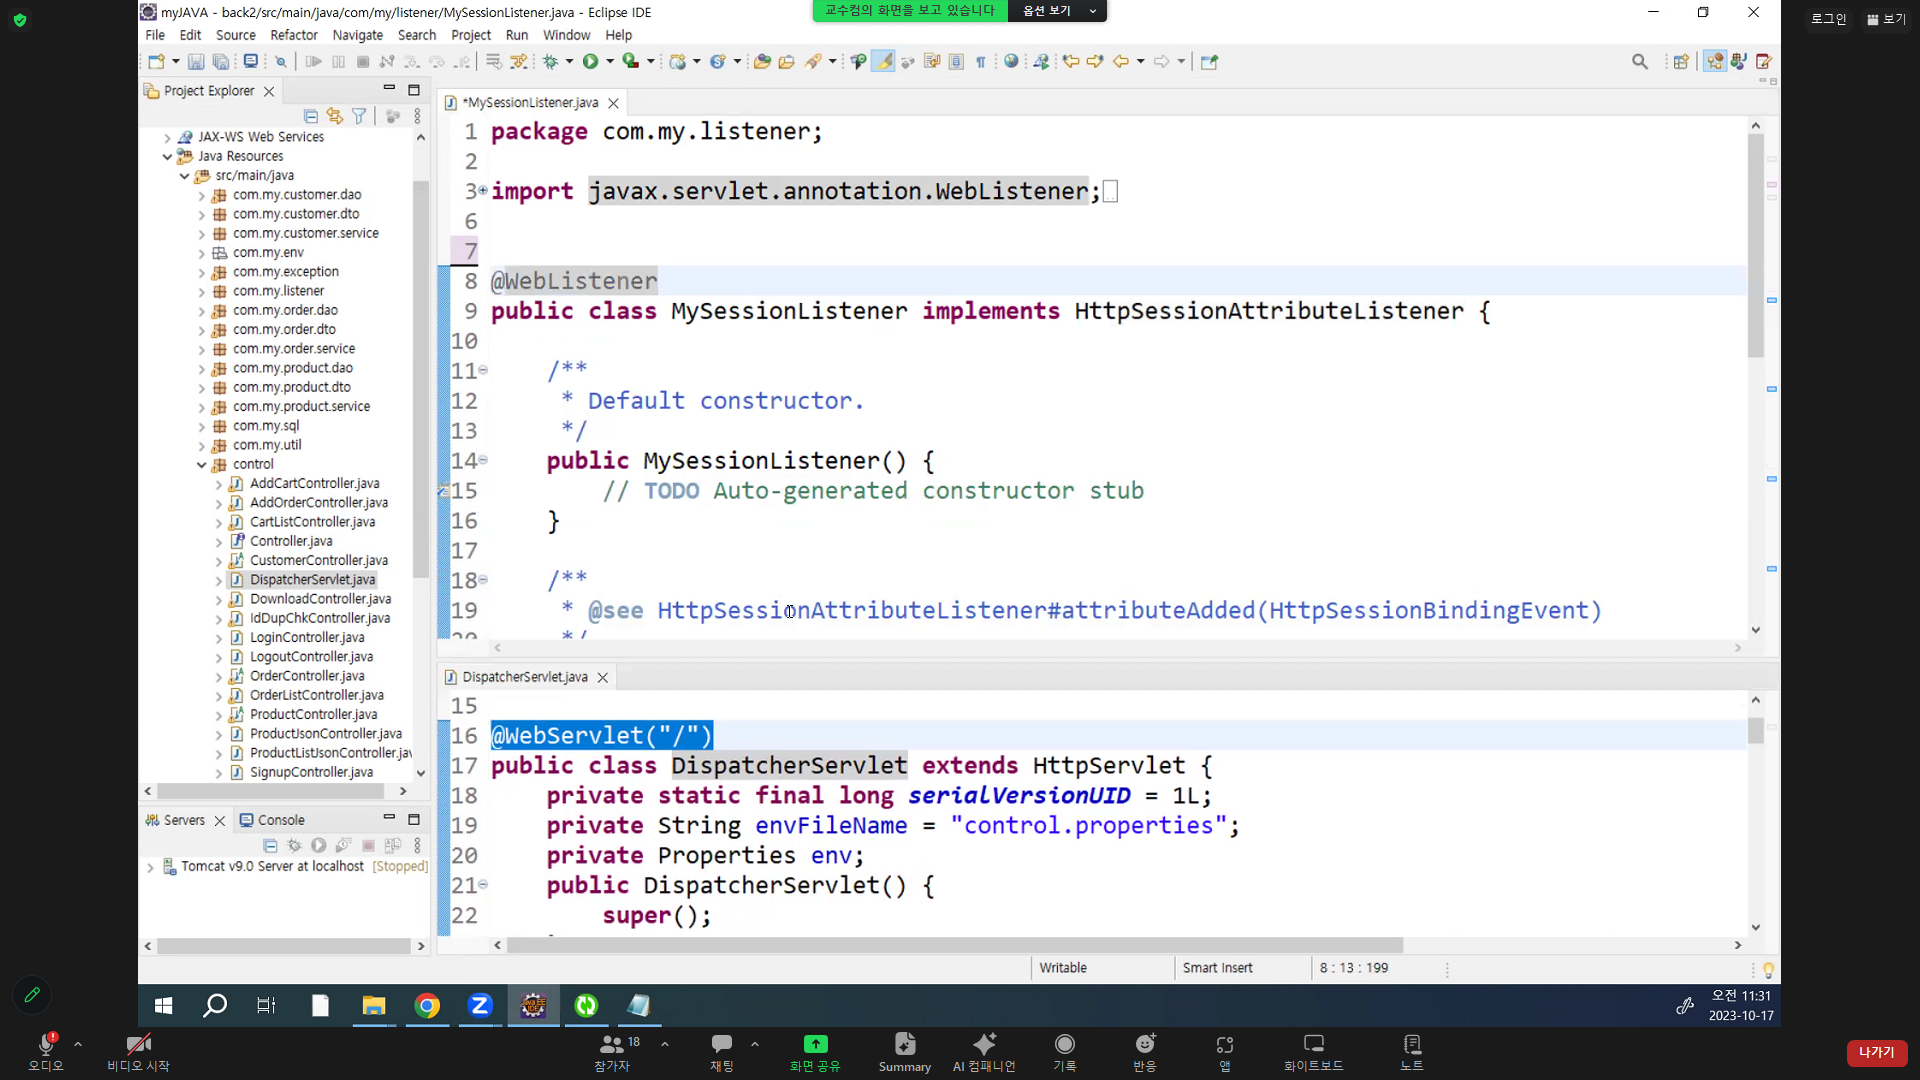Click the Project Explorer filter icon

point(359,117)
